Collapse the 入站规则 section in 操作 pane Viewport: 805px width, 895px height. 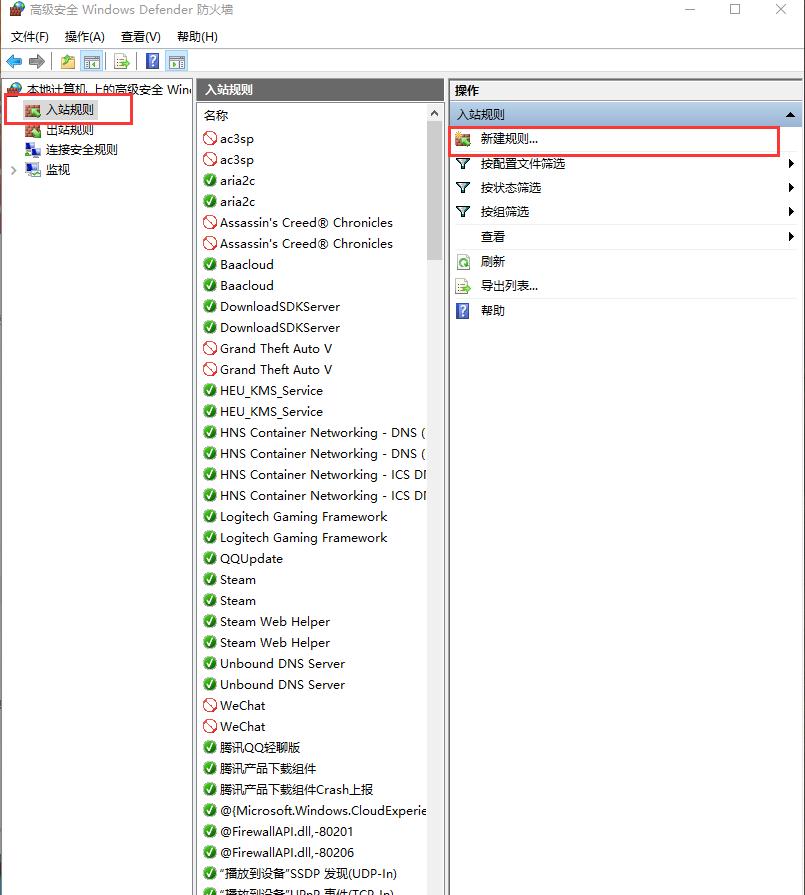coord(790,115)
